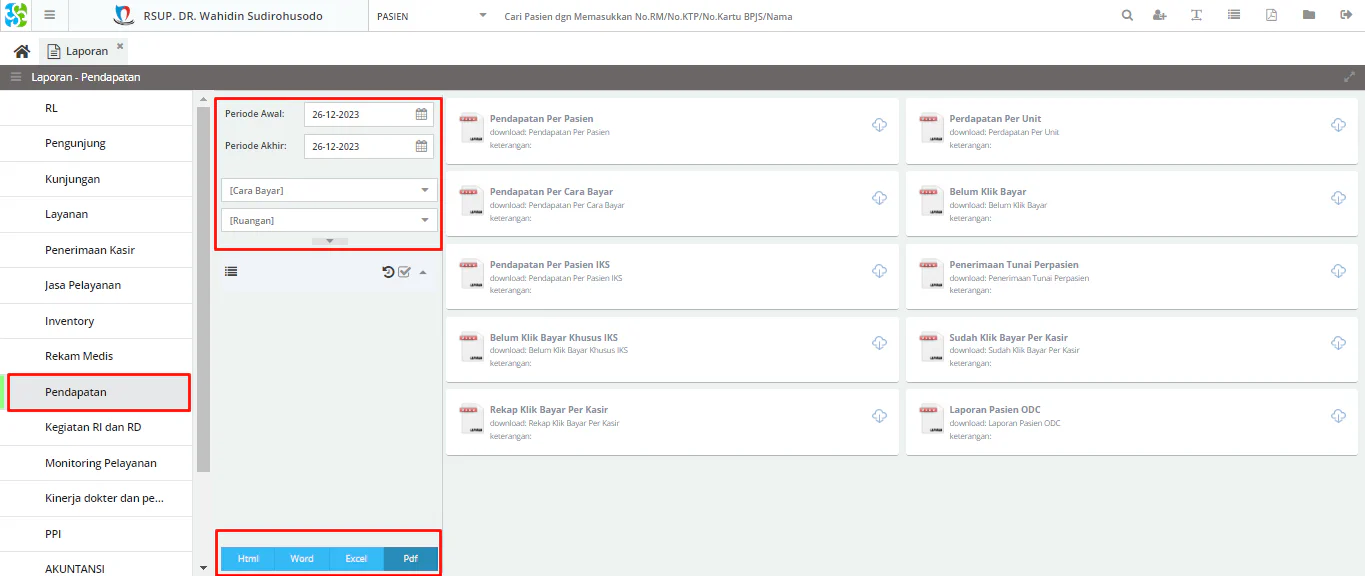This screenshot has width=1365, height=576.
Task: Open PPI in the sidebar
Action: coord(95,534)
